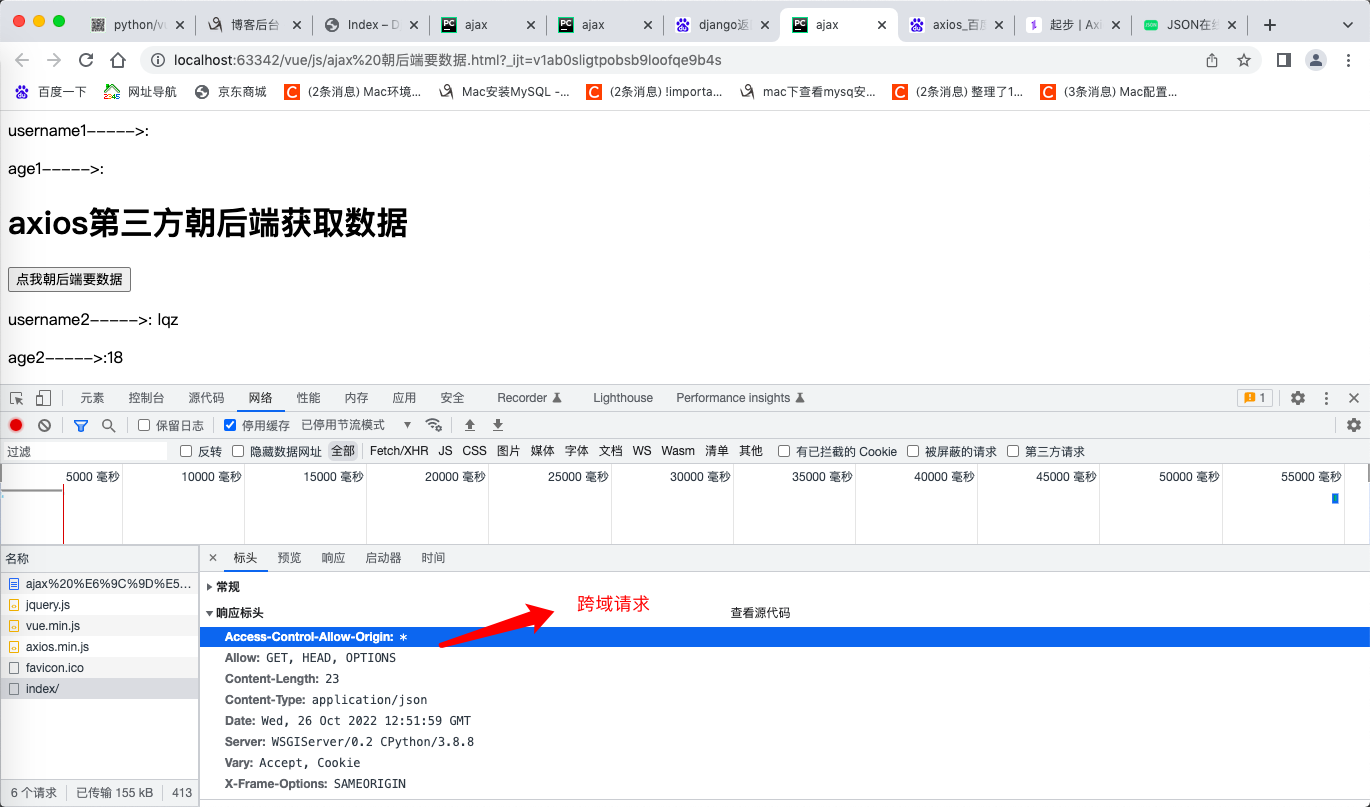
Task: Open the 京东商城 bookmark
Action: tap(231, 92)
